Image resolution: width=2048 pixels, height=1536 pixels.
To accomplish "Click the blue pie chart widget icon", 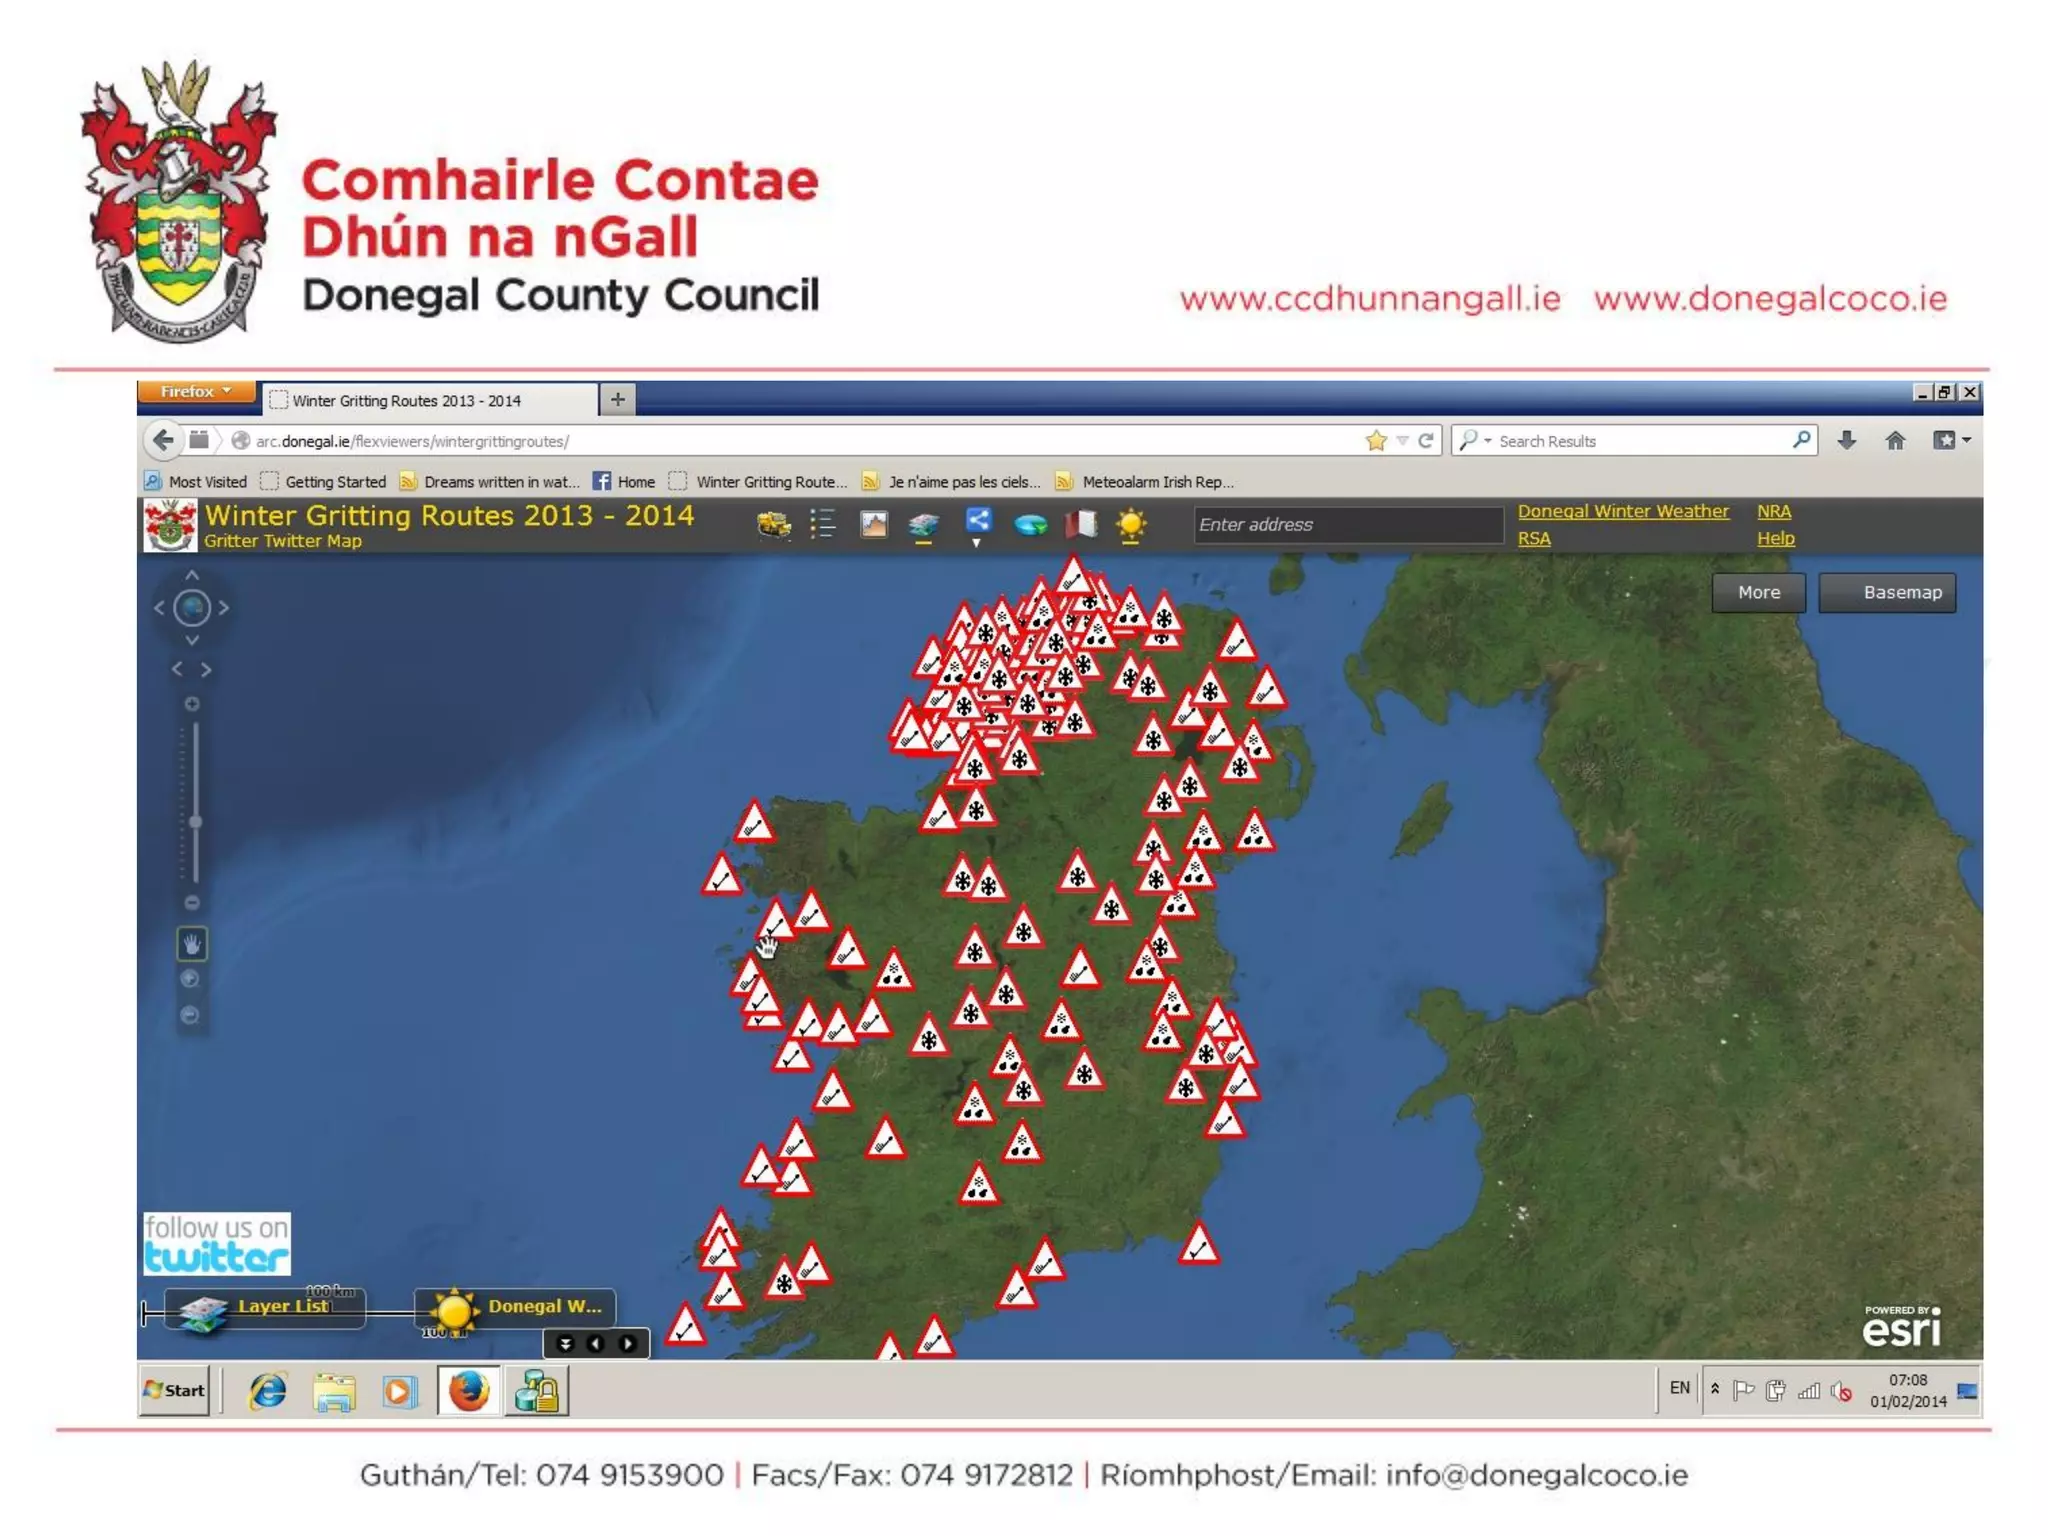I will point(1030,524).
